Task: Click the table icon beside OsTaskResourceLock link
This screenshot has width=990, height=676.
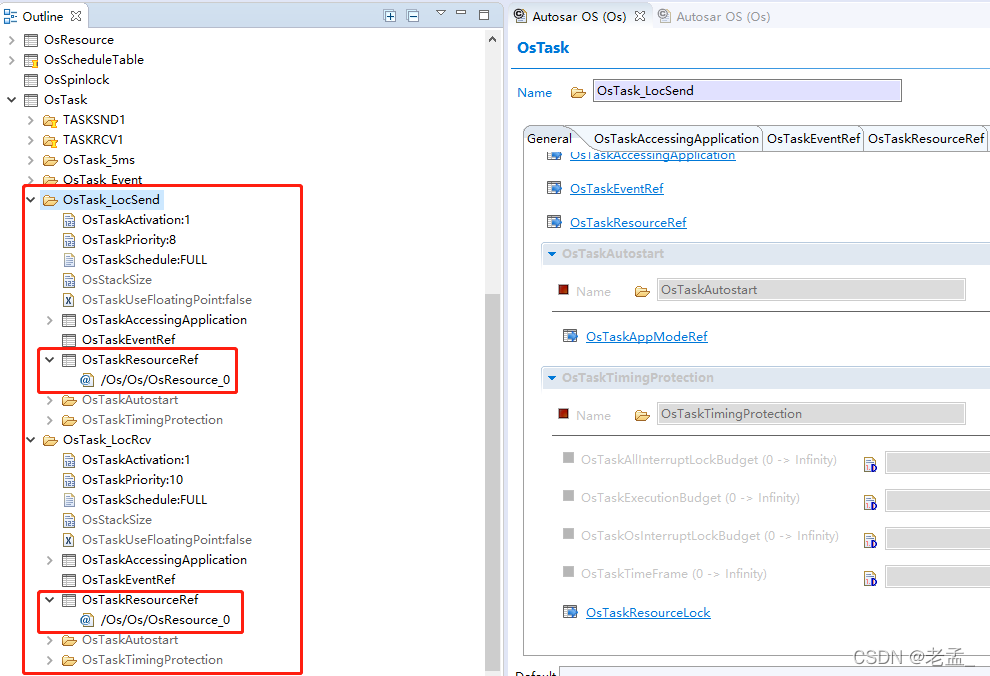Action: pos(570,612)
